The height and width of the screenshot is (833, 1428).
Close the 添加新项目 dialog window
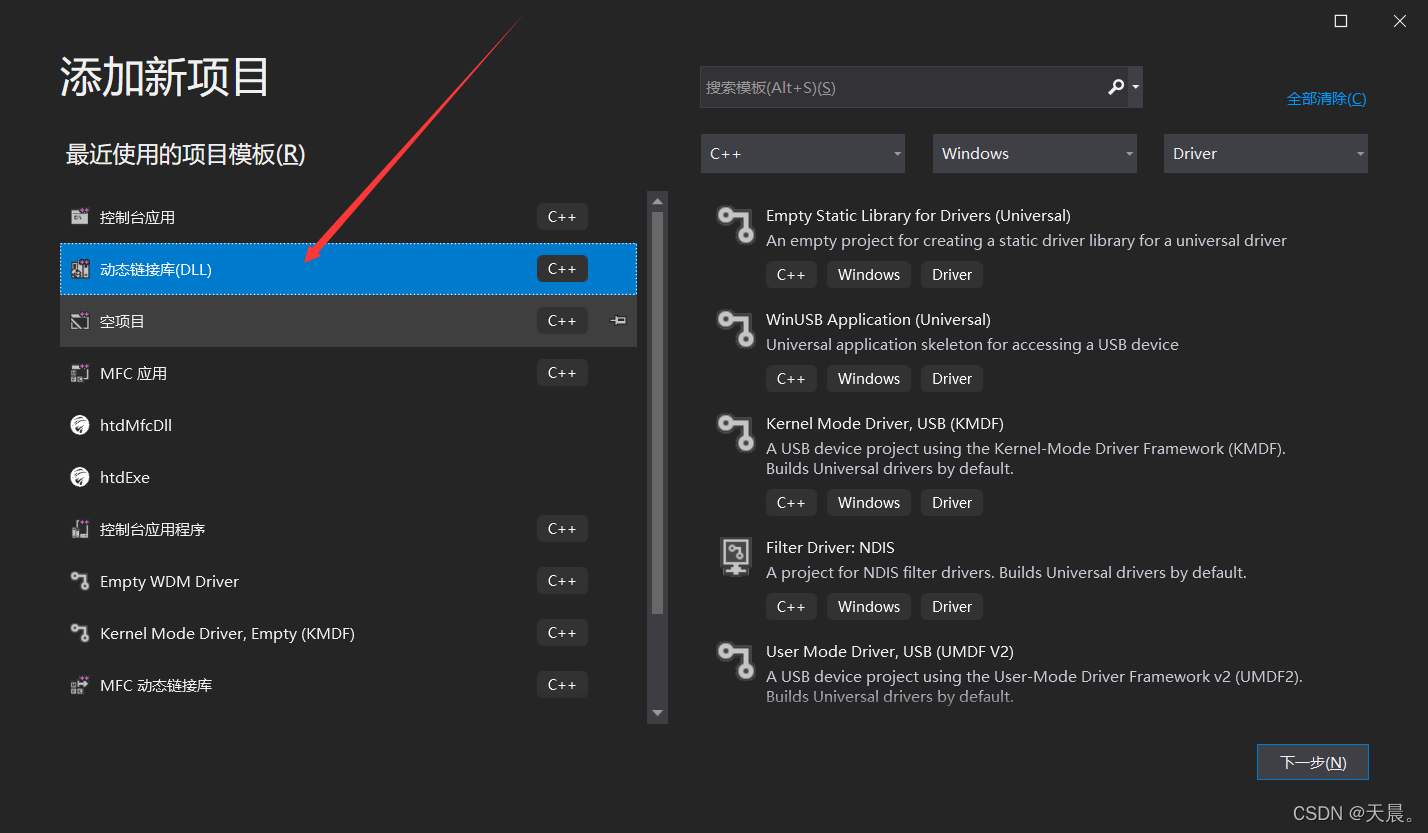(x=1400, y=21)
